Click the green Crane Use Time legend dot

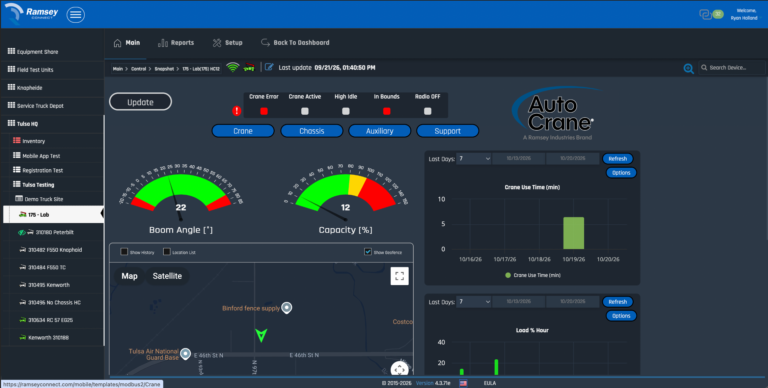508,275
